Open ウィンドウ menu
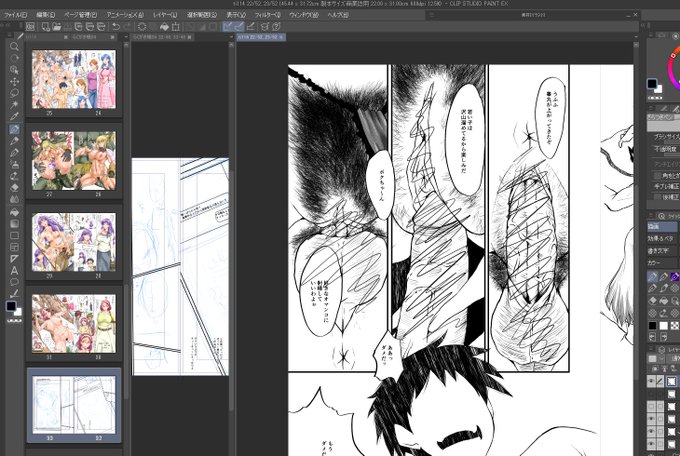The height and width of the screenshot is (456, 680). (x=304, y=15)
